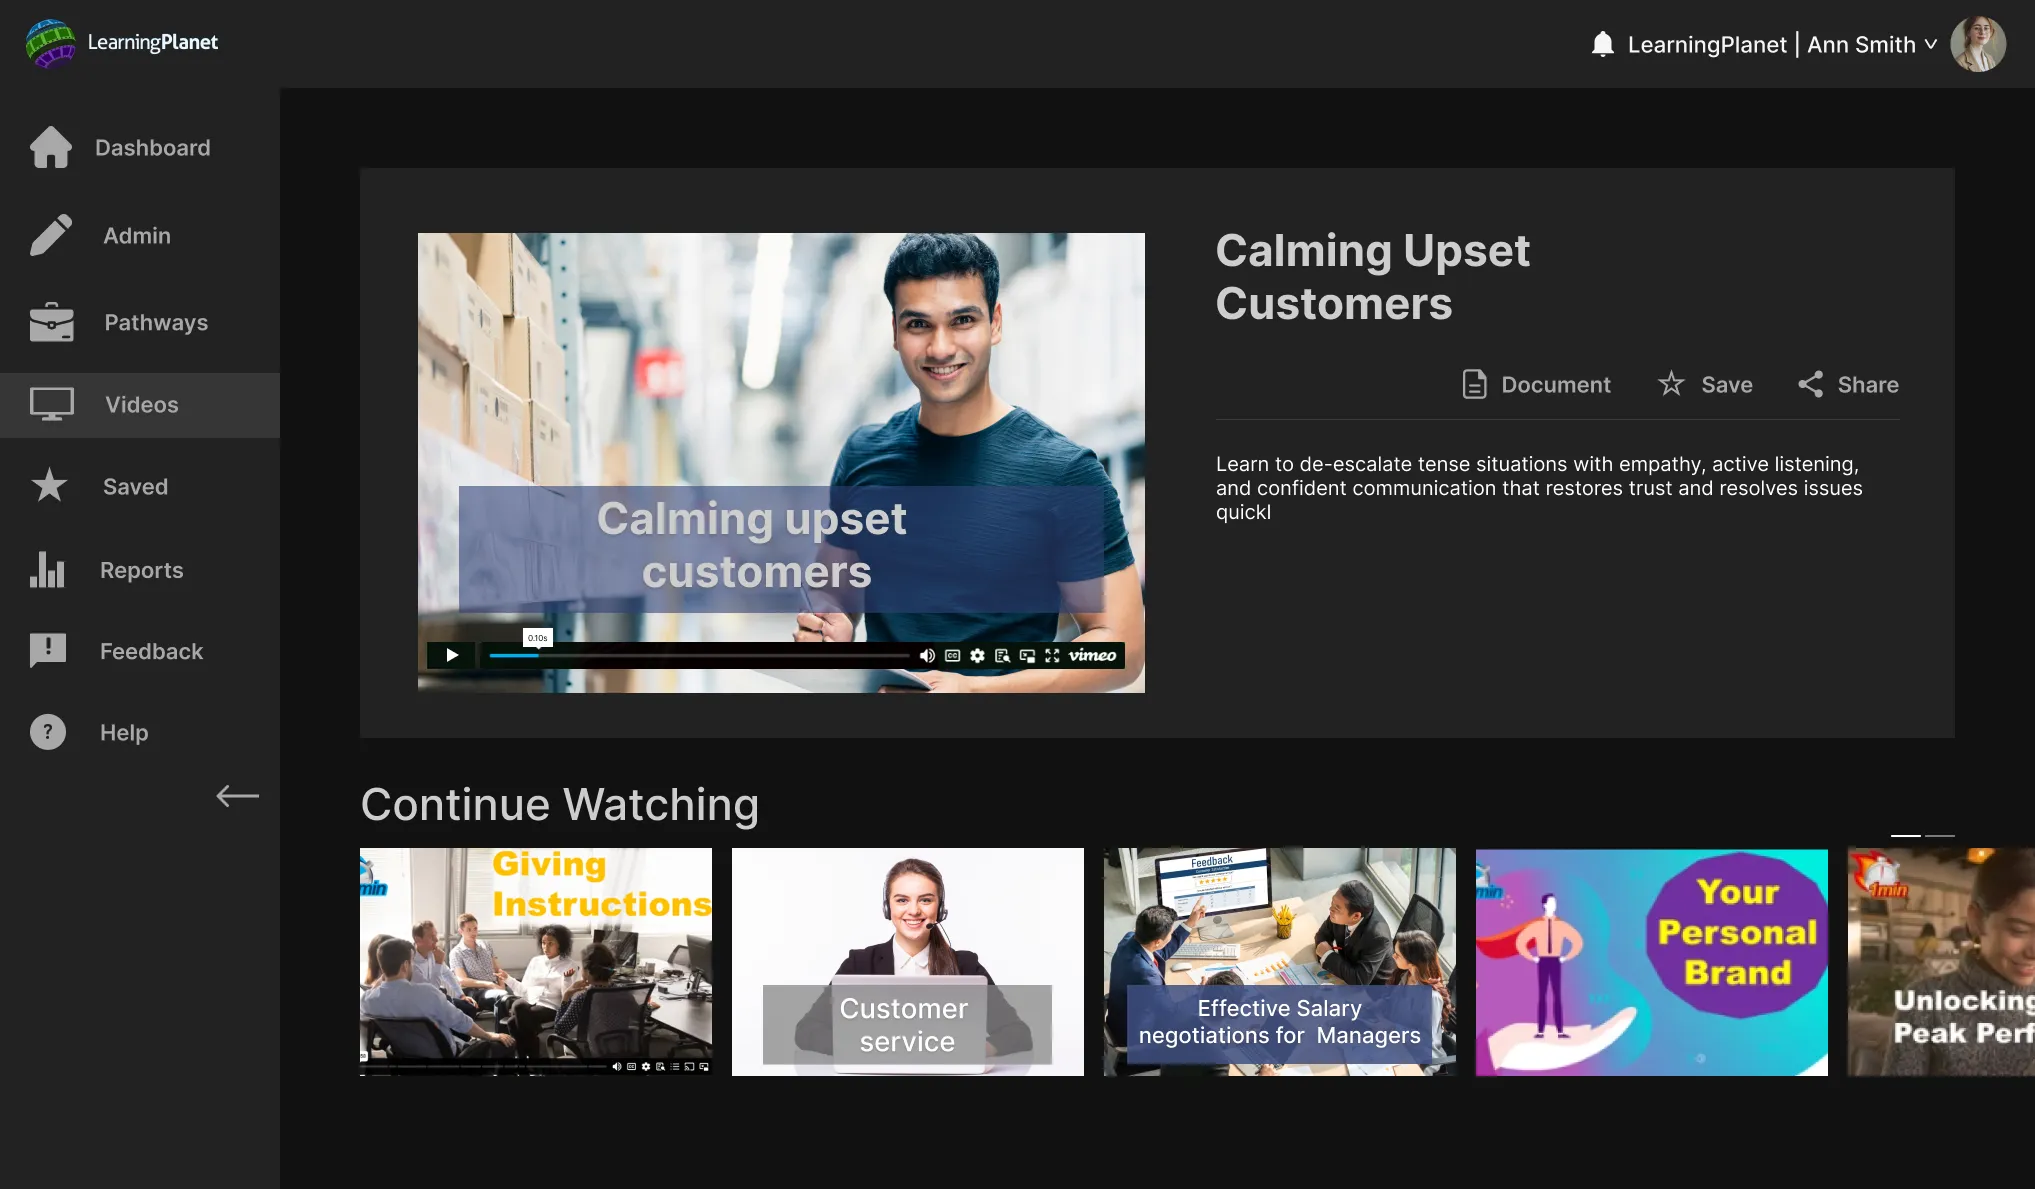Viewport: 2035px width, 1189px height.
Task: Mute the video with the volume icon
Action: pyautogui.click(x=927, y=655)
